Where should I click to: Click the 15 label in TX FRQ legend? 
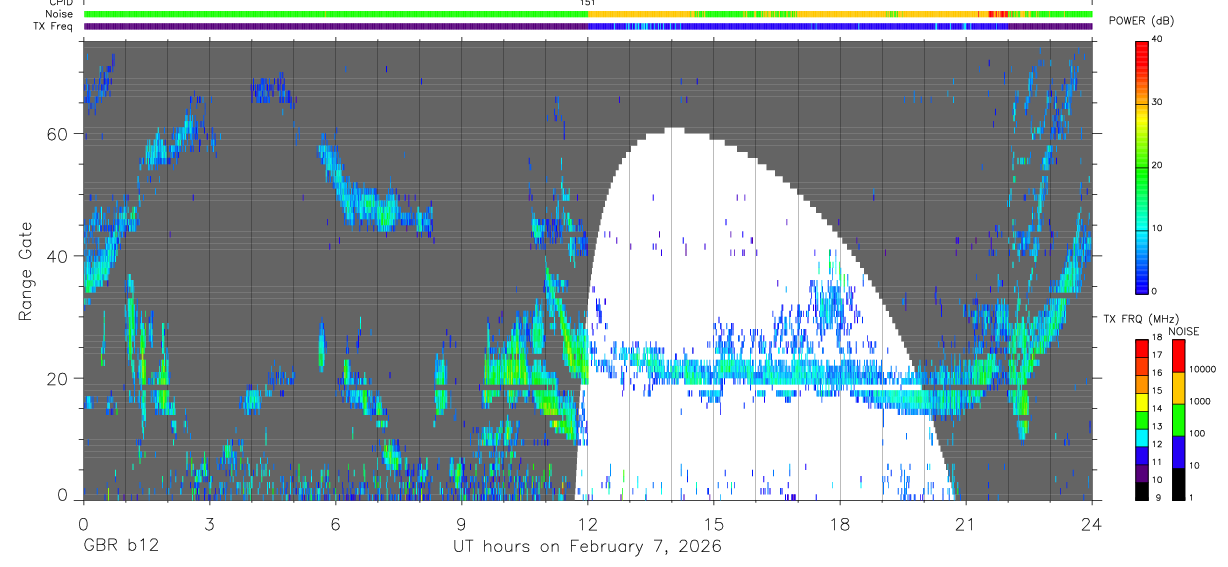[x=1157, y=390]
